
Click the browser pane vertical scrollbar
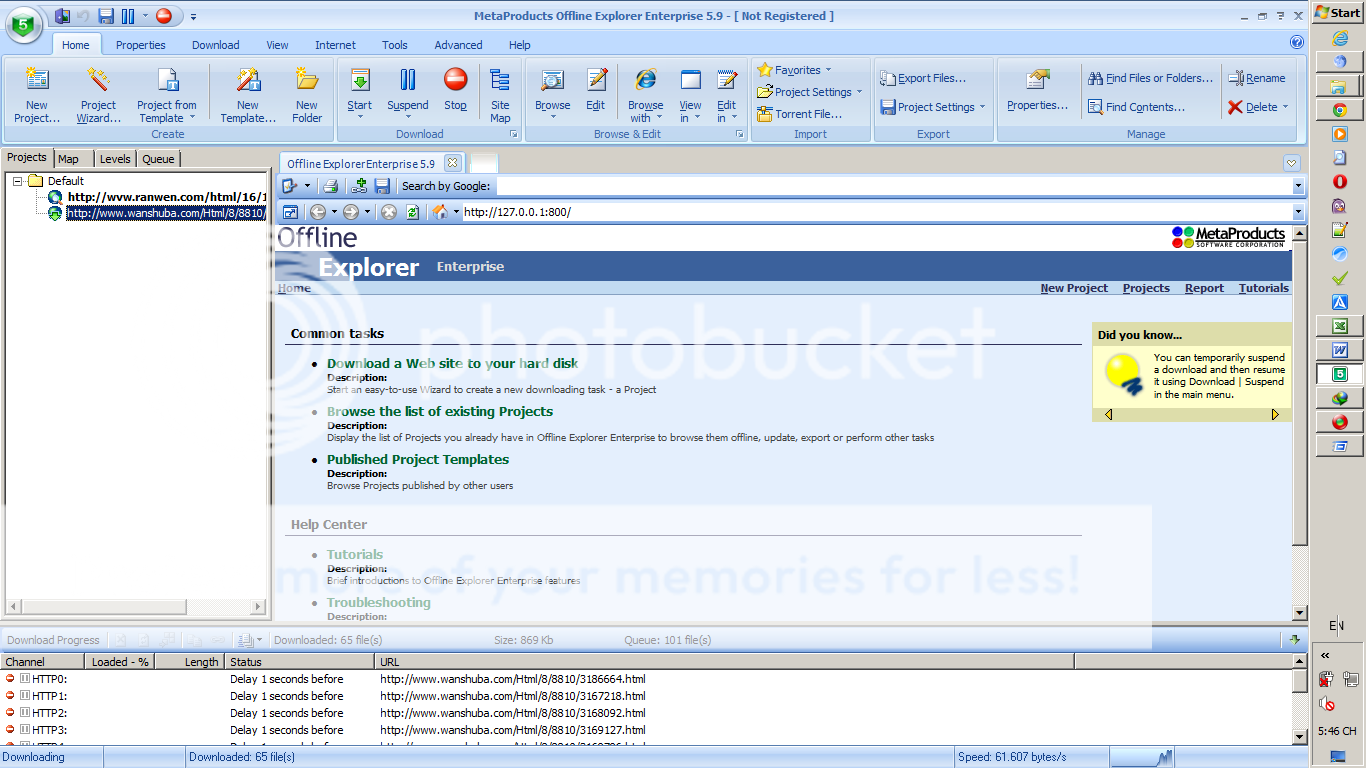point(1299,400)
